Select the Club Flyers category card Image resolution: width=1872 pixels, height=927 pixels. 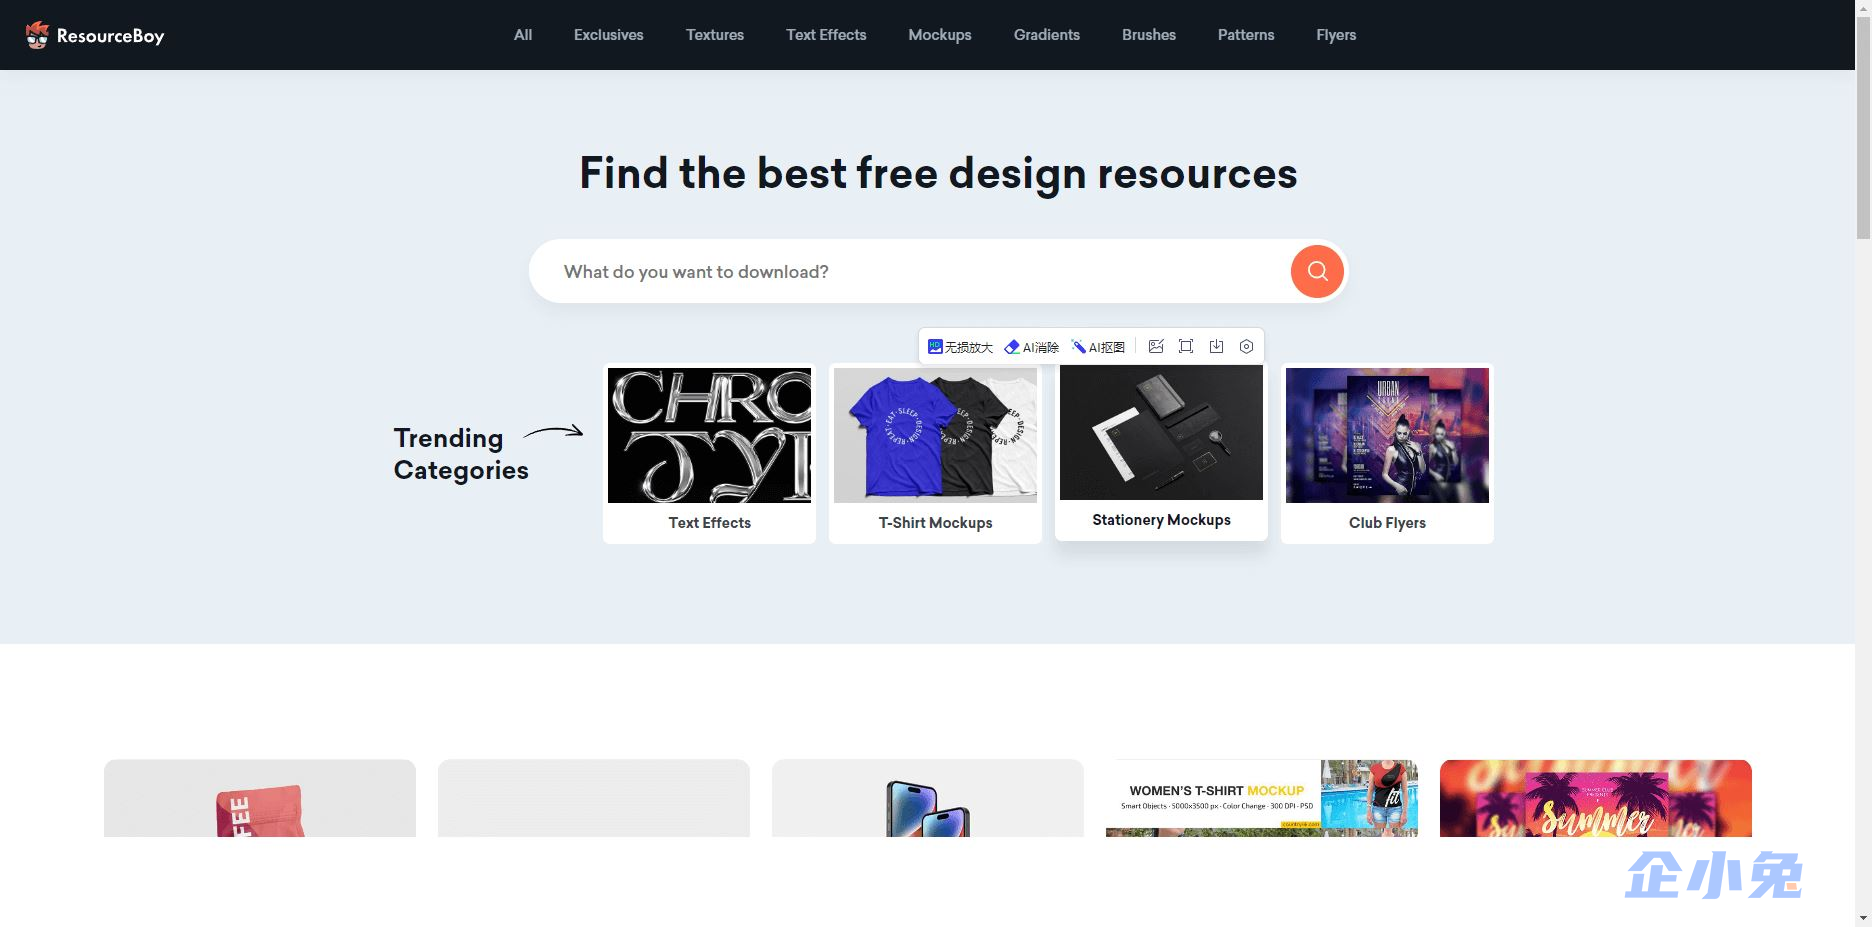click(x=1387, y=453)
